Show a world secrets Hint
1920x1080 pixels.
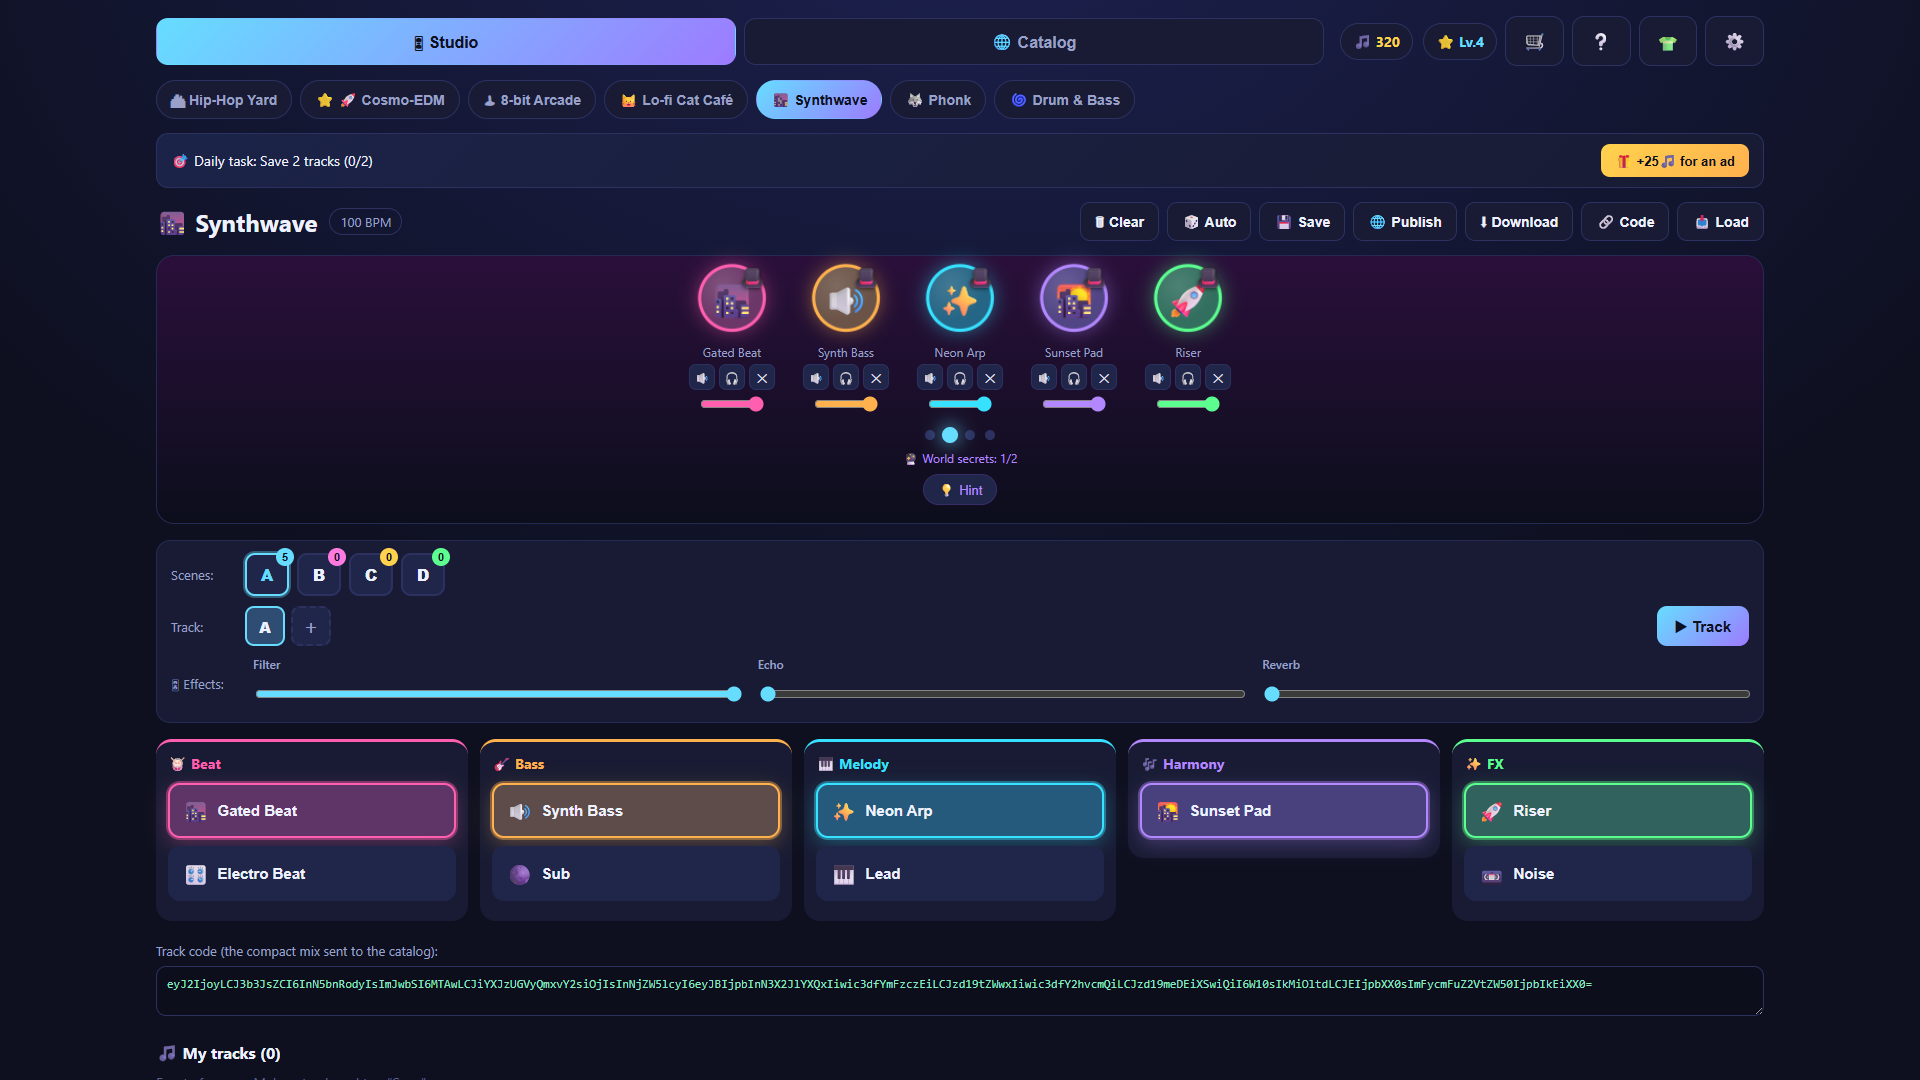(960, 490)
